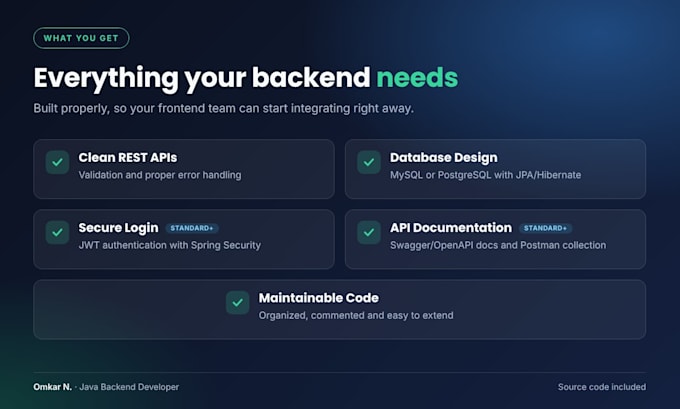The width and height of the screenshot is (680, 409).
Task: Click 'JWT authentication with Spring Security' text
Action: [x=170, y=245]
